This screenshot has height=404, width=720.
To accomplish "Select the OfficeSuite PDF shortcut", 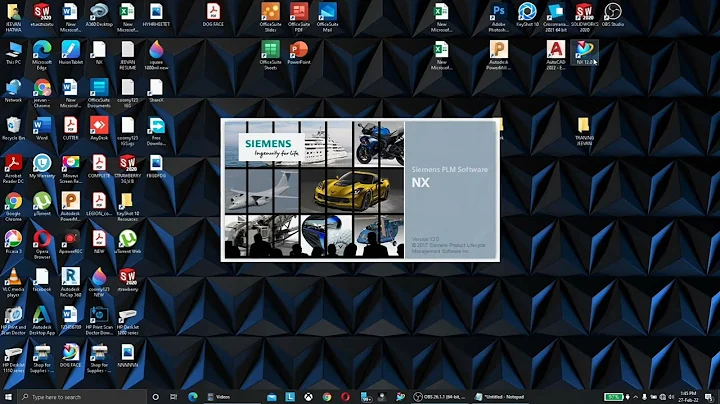I will click(299, 17).
